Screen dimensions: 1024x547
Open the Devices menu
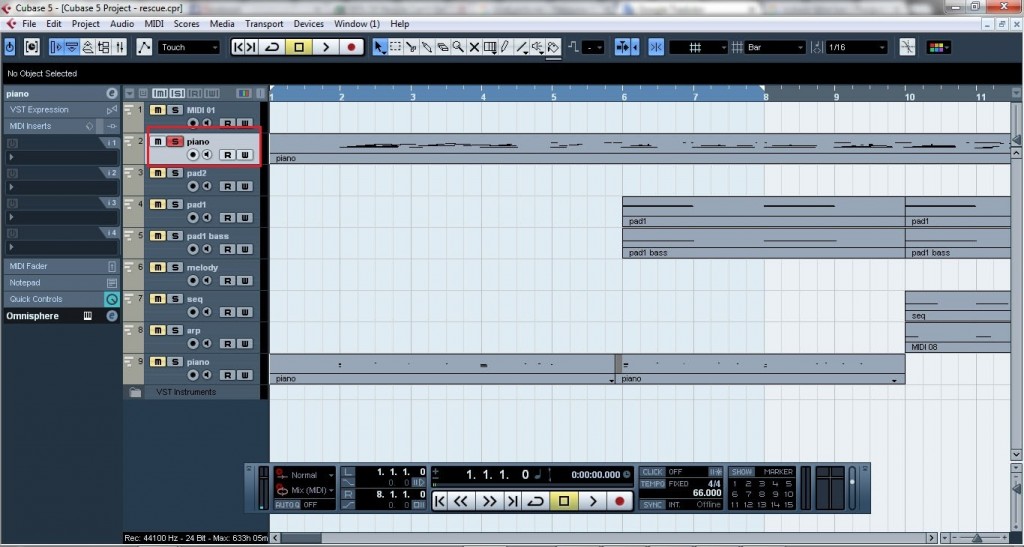click(308, 23)
